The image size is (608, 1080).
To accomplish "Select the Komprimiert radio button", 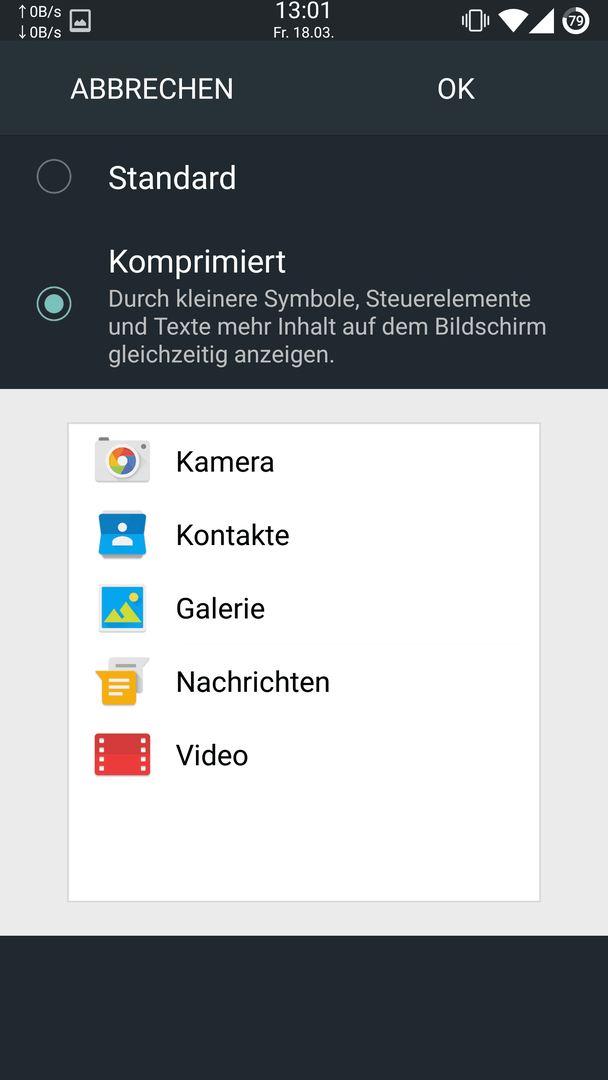I will tap(54, 304).
